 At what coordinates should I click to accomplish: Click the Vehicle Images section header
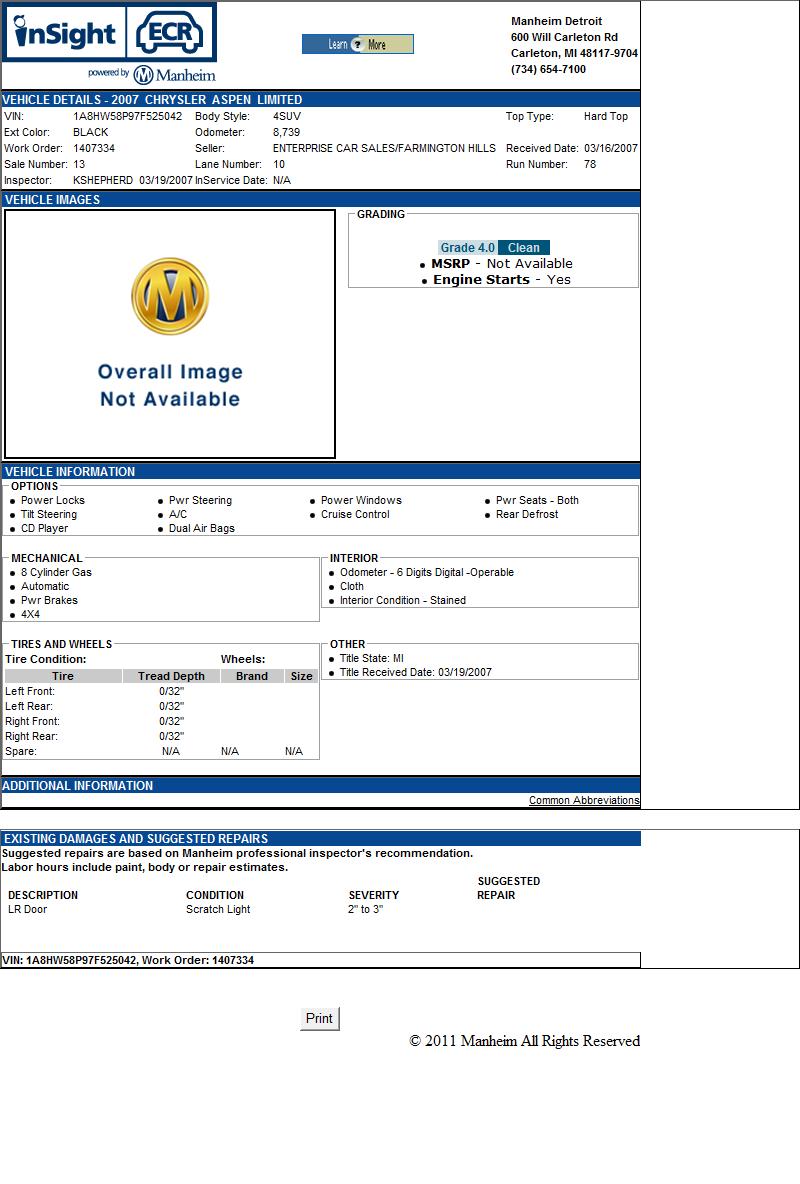(321, 199)
